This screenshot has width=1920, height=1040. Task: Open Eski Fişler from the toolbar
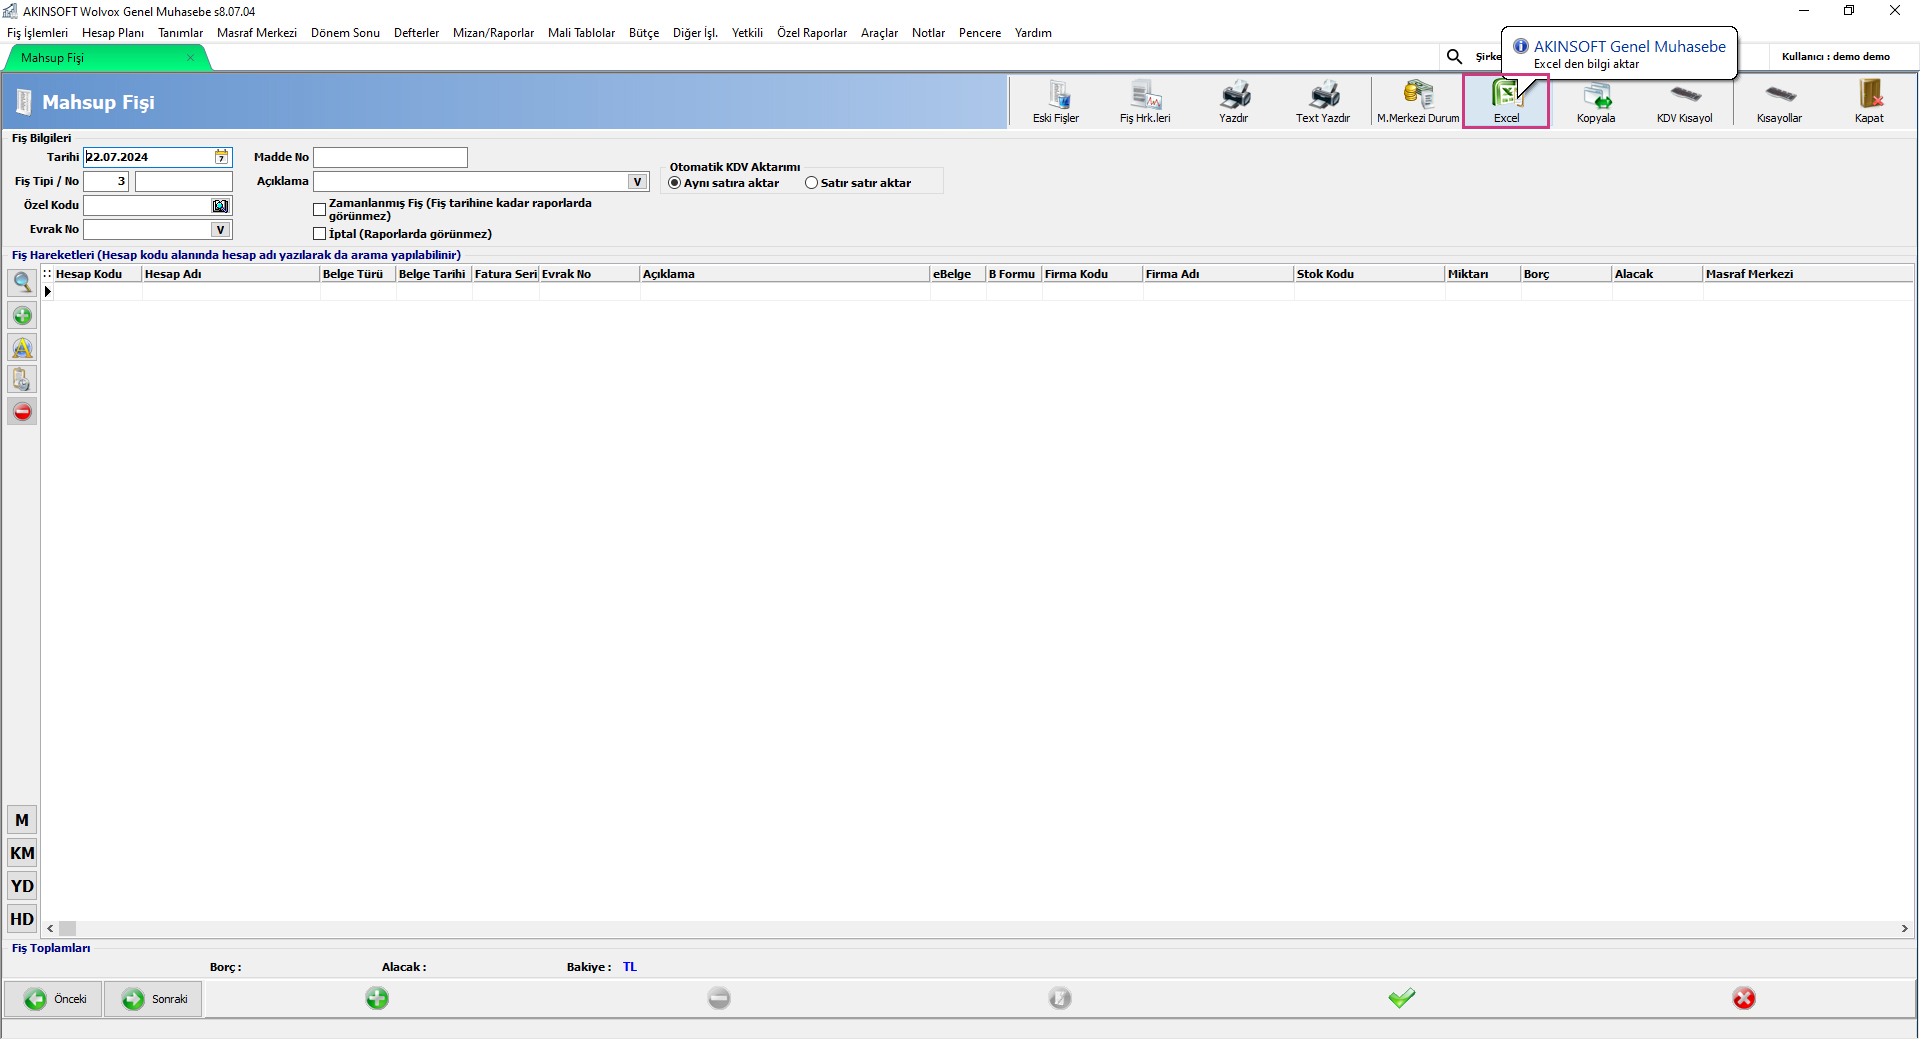pyautogui.click(x=1056, y=102)
